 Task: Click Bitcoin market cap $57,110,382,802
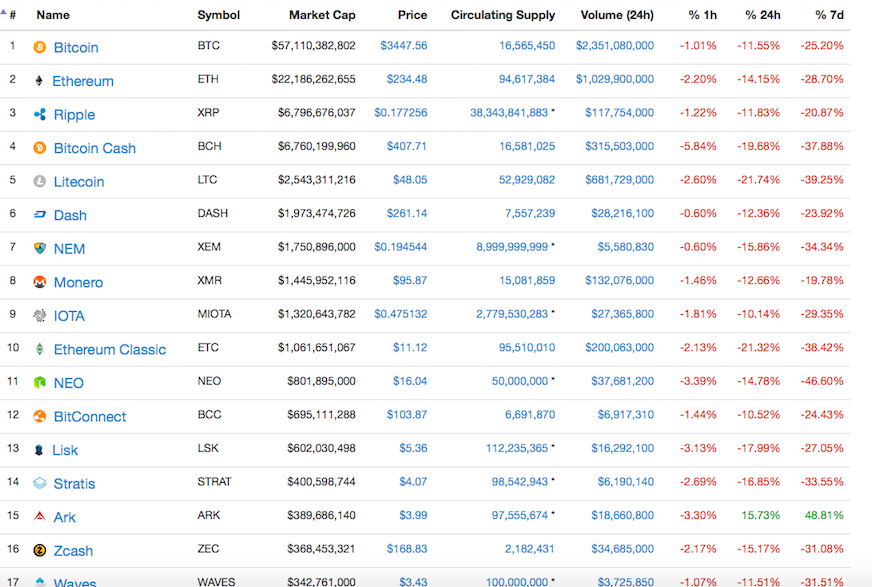314,46
